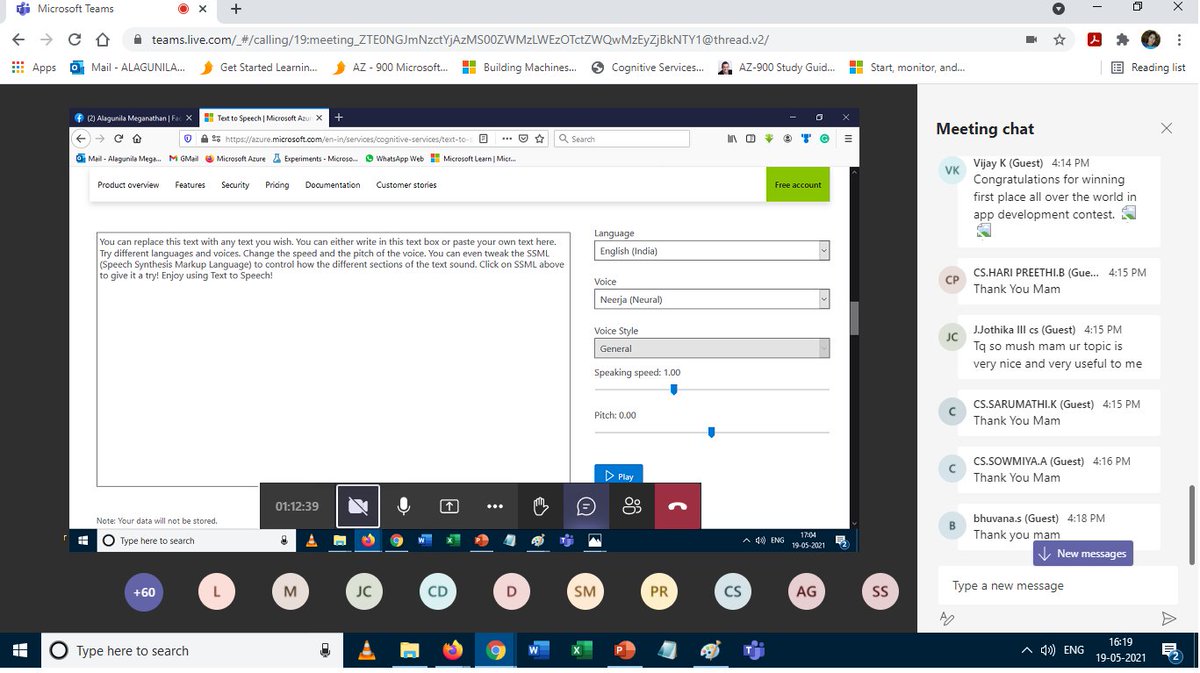Turn on the camera in Teams call bar

coord(357,506)
